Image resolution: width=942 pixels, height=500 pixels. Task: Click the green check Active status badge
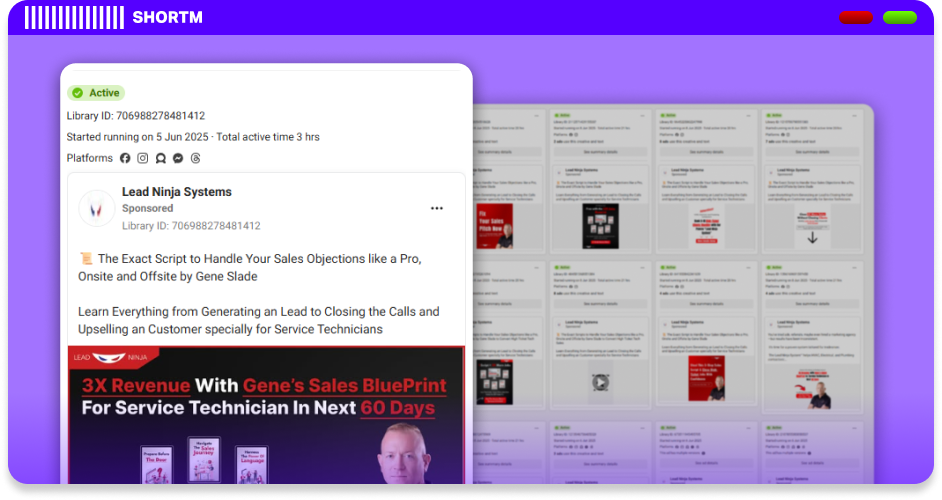pos(96,93)
